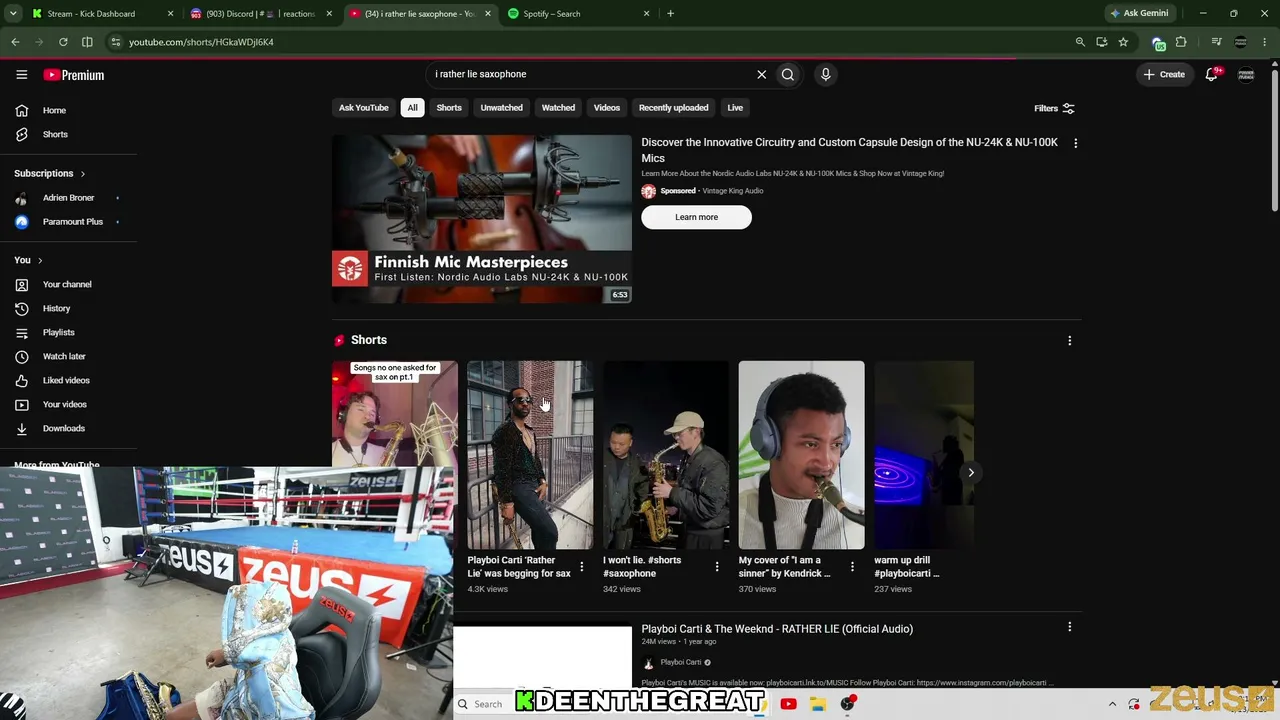Open more options for the Shorts shelf
This screenshot has height=720, width=1280.
coord(1069,340)
